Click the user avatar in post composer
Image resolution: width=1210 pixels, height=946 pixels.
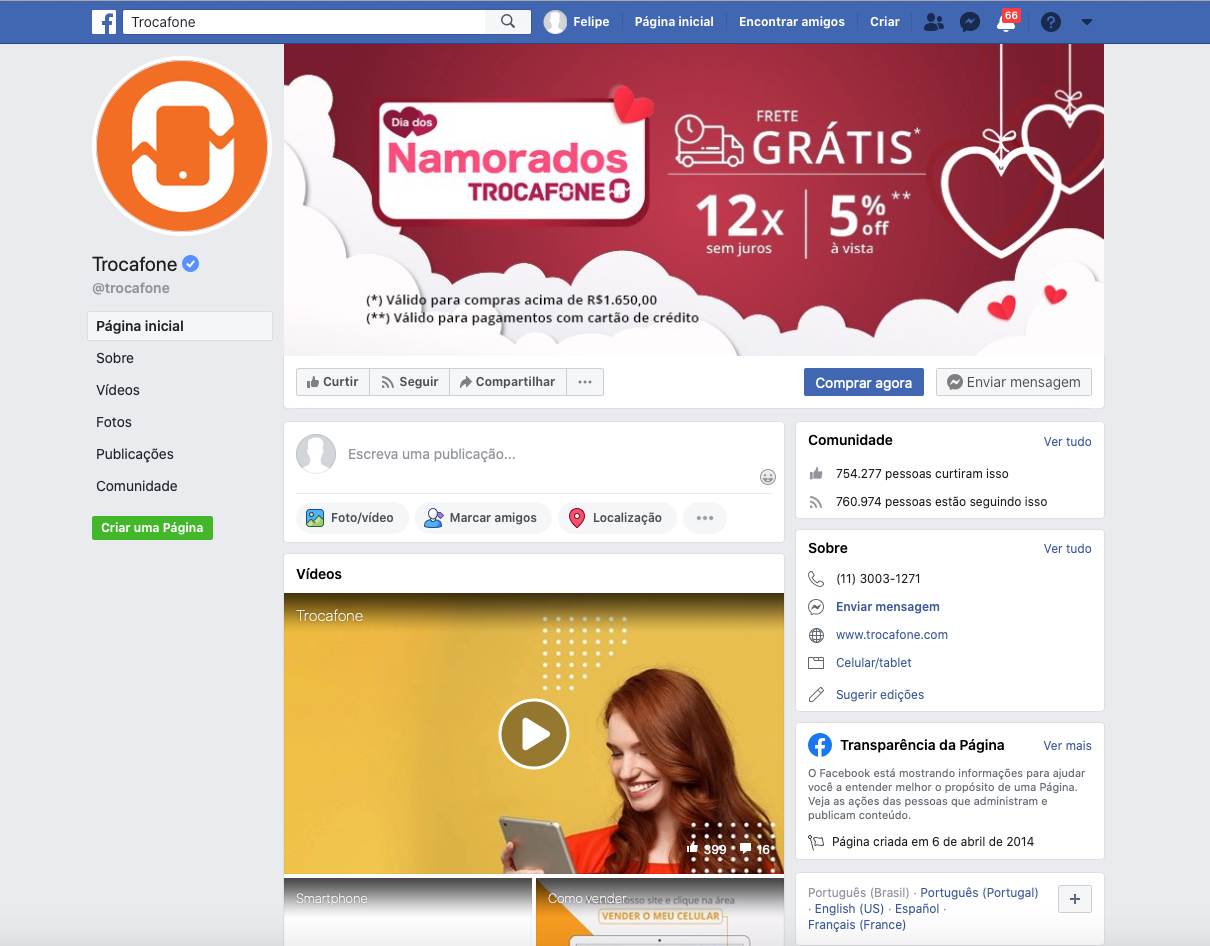(x=316, y=454)
